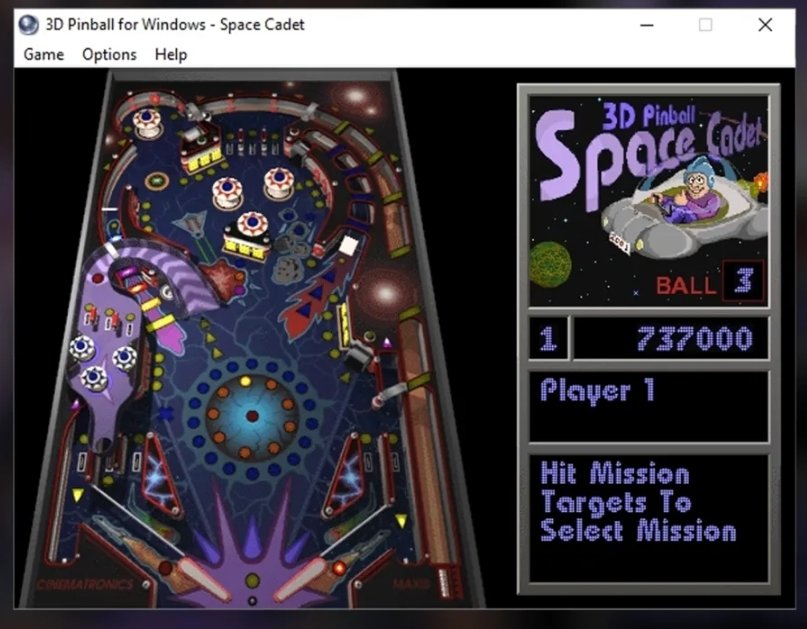Click the plunger spring at table's lower right
The image size is (807, 629).
pos(445,581)
